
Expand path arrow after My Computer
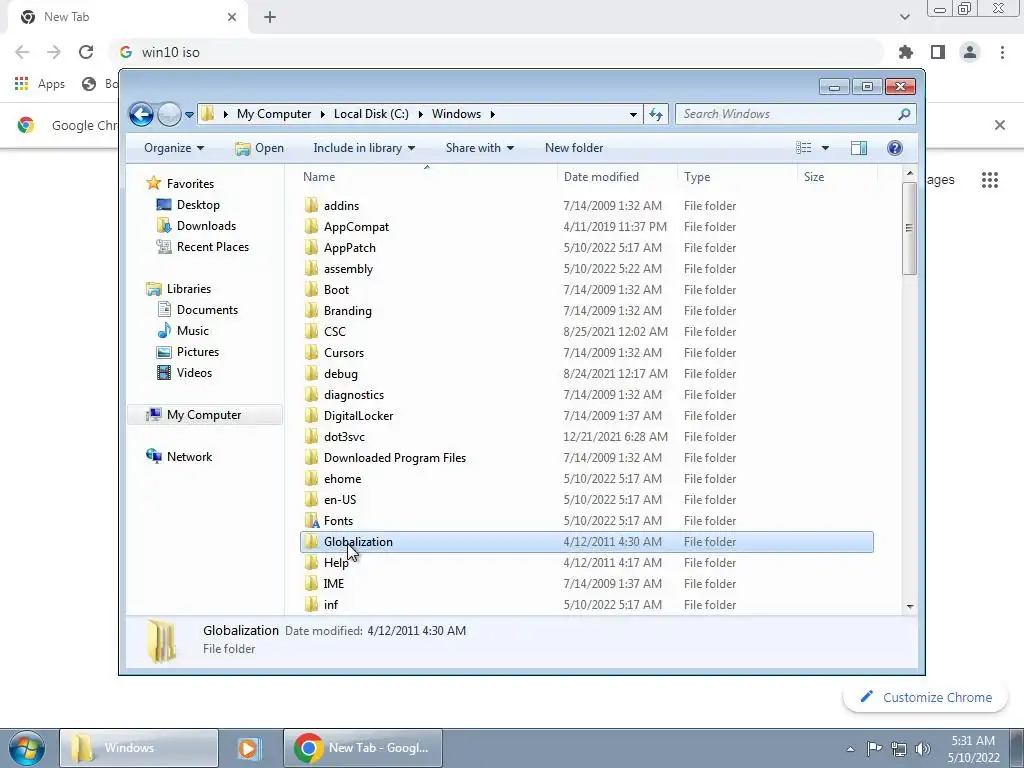[323, 114]
